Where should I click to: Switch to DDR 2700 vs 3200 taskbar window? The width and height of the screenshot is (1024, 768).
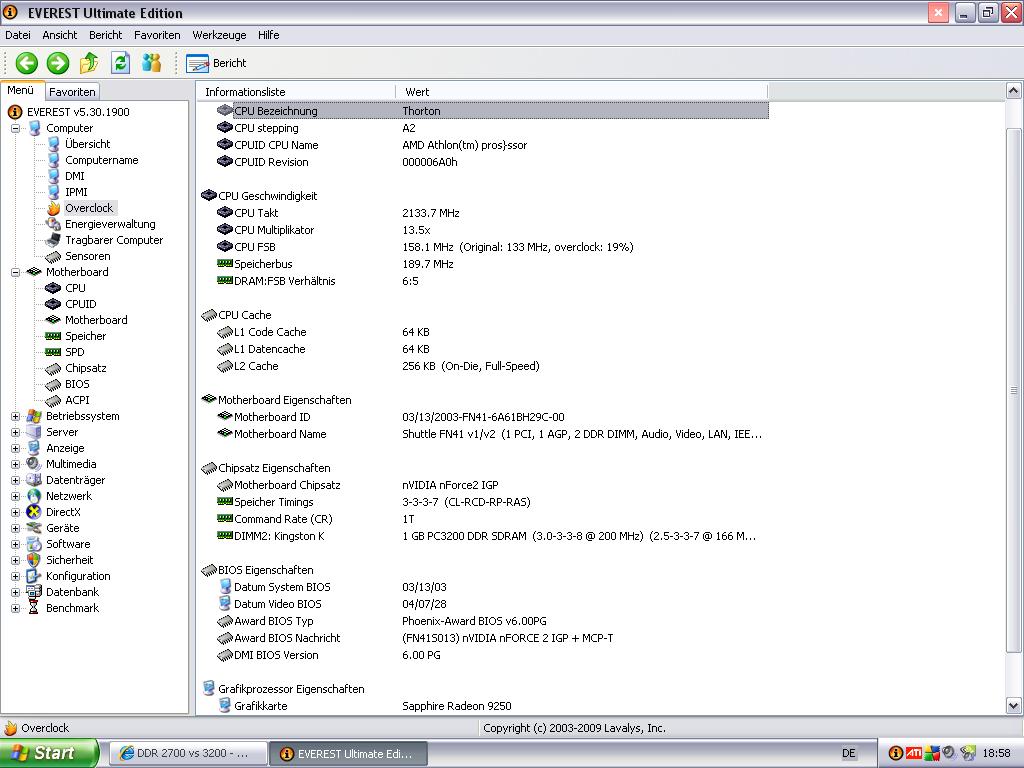(187, 754)
